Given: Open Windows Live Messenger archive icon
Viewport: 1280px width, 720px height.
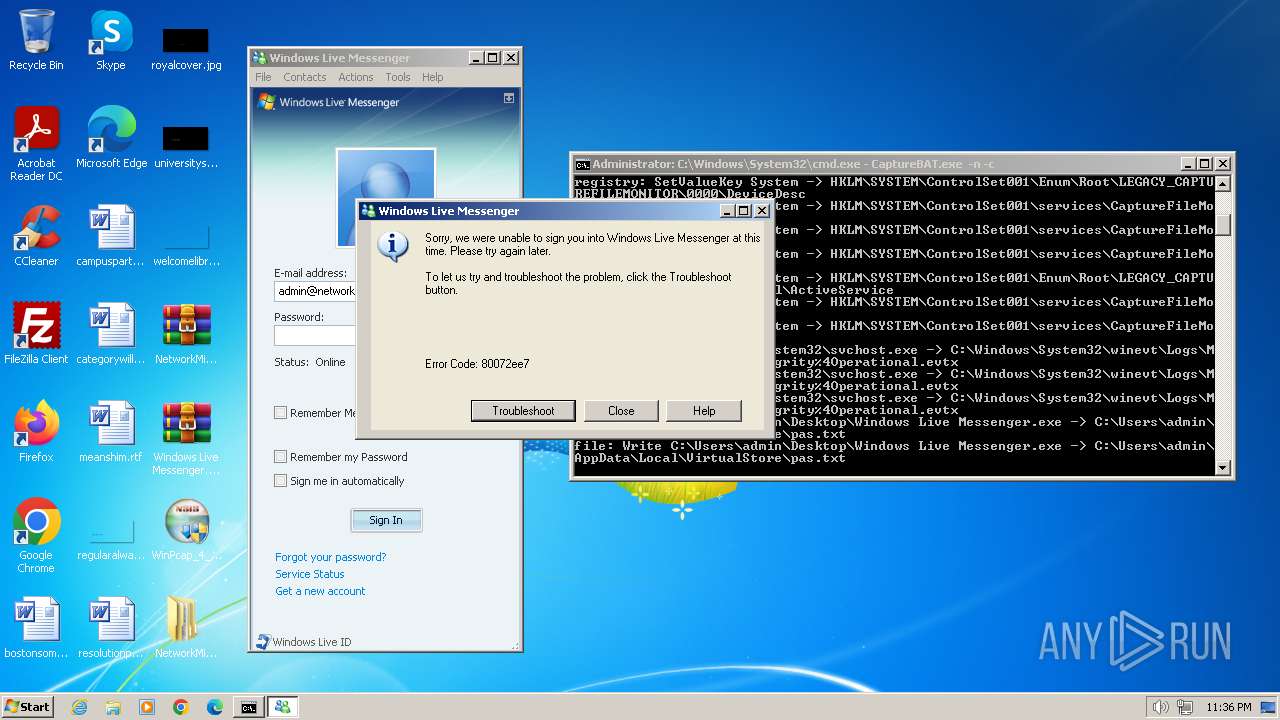Looking at the screenshot, I should [186, 438].
